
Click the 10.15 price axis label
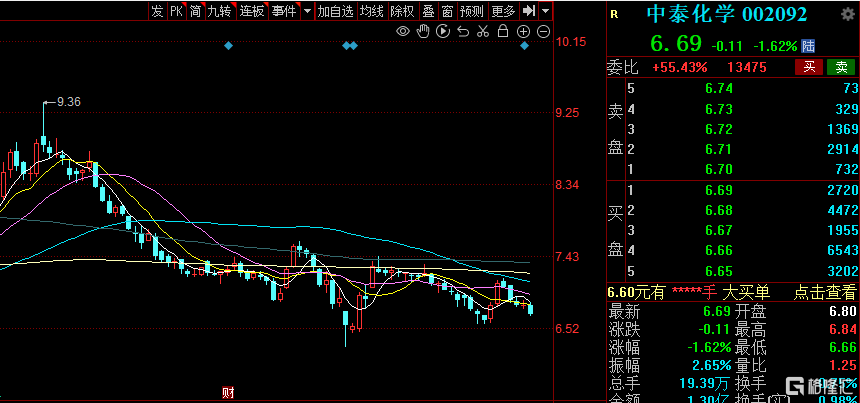pyautogui.click(x=572, y=42)
